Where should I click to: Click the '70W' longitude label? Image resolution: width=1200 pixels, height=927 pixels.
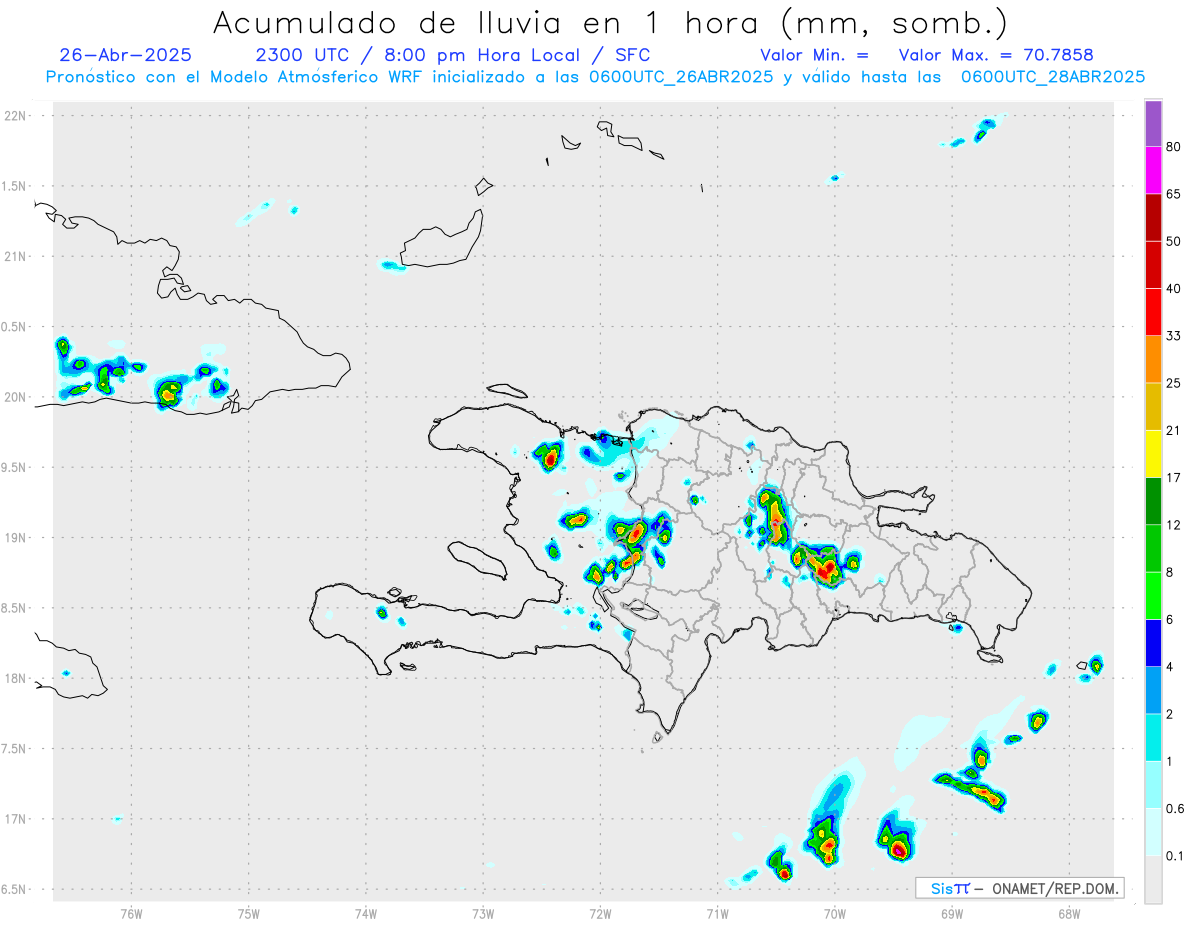pyautogui.click(x=835, y=914)
